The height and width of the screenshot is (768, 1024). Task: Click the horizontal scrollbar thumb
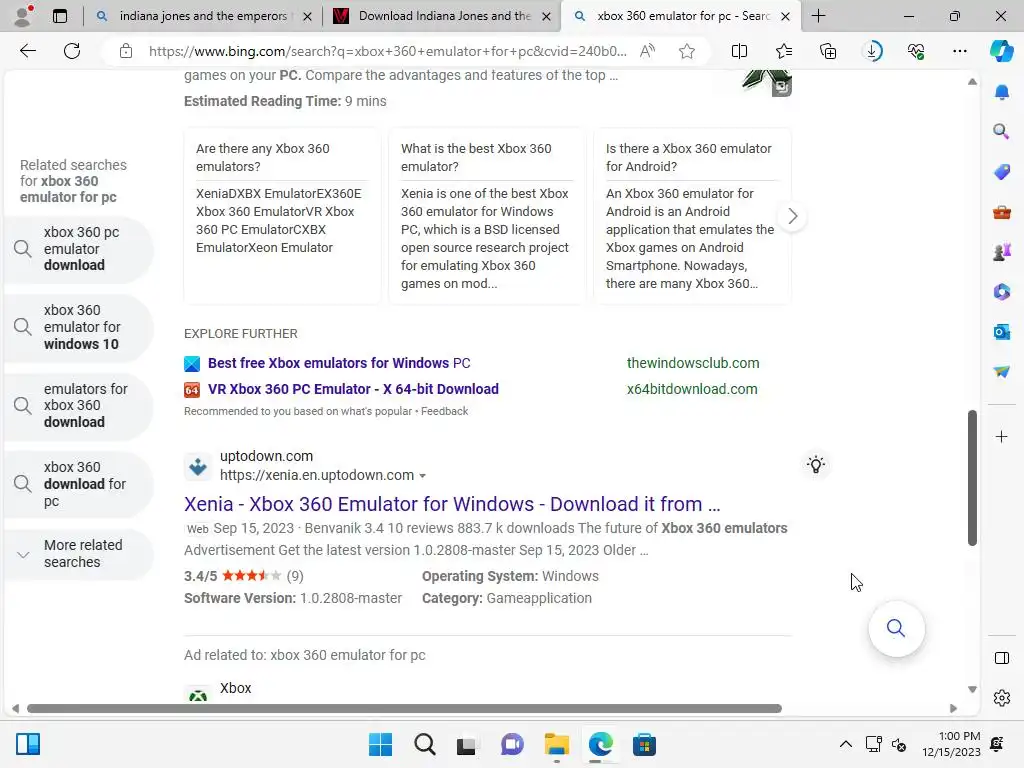click(x=404, y=709)
